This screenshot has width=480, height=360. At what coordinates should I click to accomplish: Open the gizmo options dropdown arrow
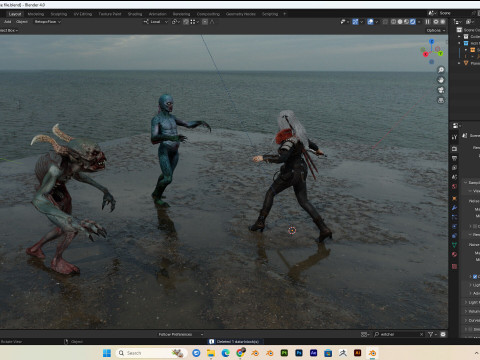tap(362, 22)
